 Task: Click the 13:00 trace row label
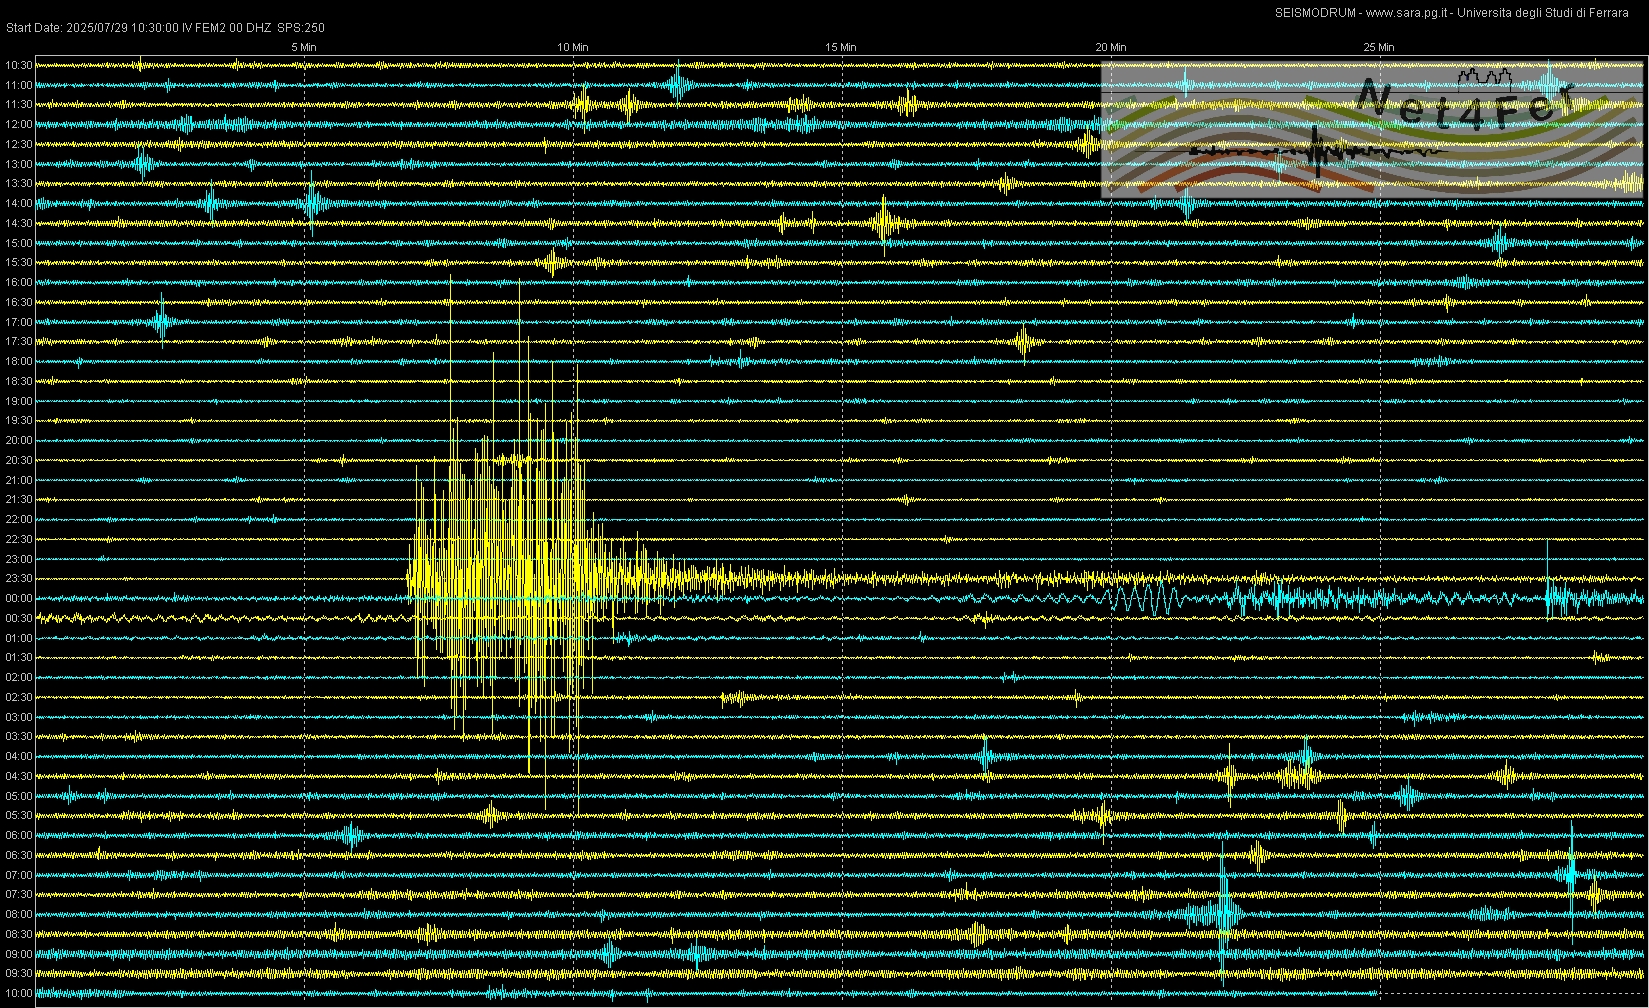tap(19, 164)
